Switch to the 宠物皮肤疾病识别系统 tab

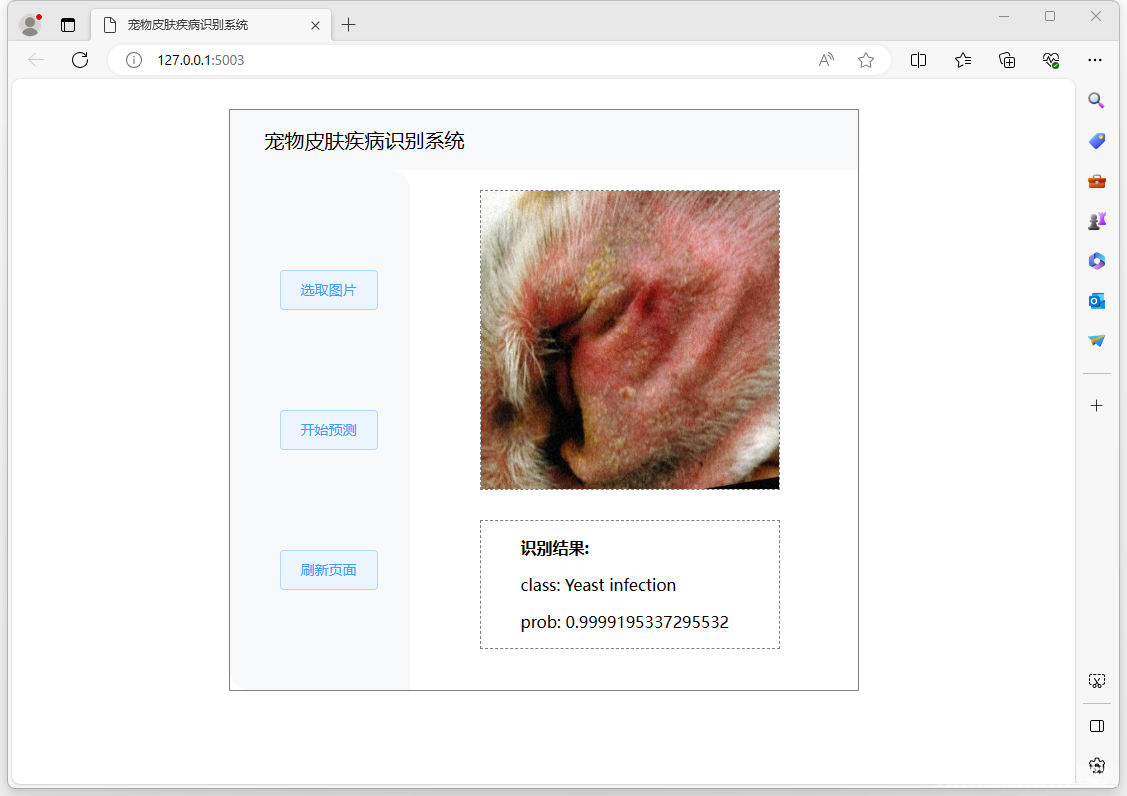200,25
